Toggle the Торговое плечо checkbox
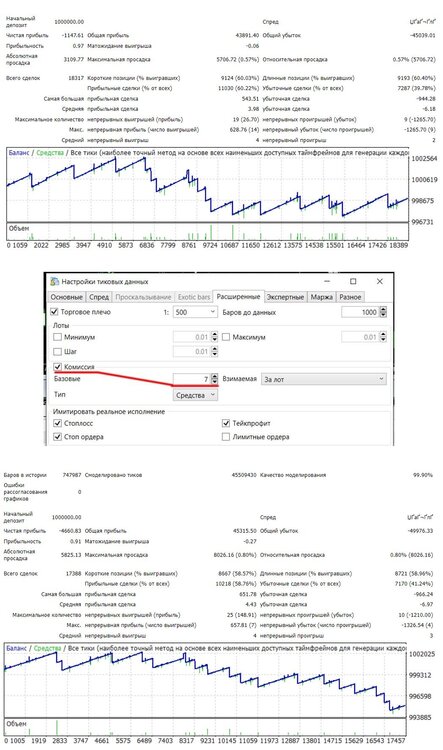This screenshot has height=750, width=443. tap(55, 312)
